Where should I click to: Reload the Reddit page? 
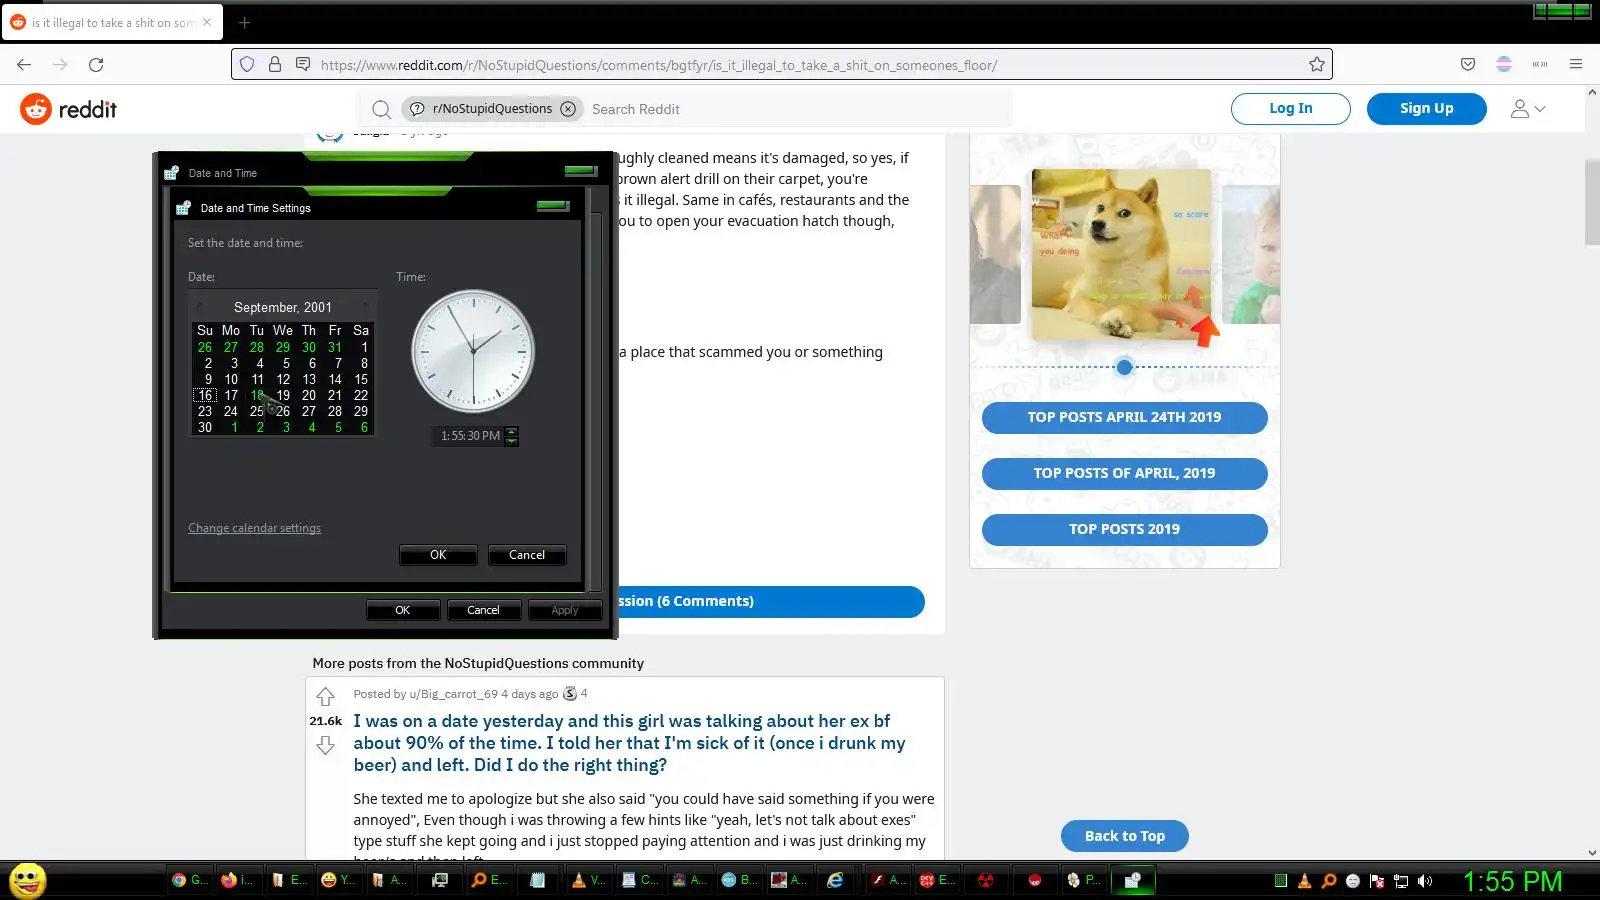(96, 65)
